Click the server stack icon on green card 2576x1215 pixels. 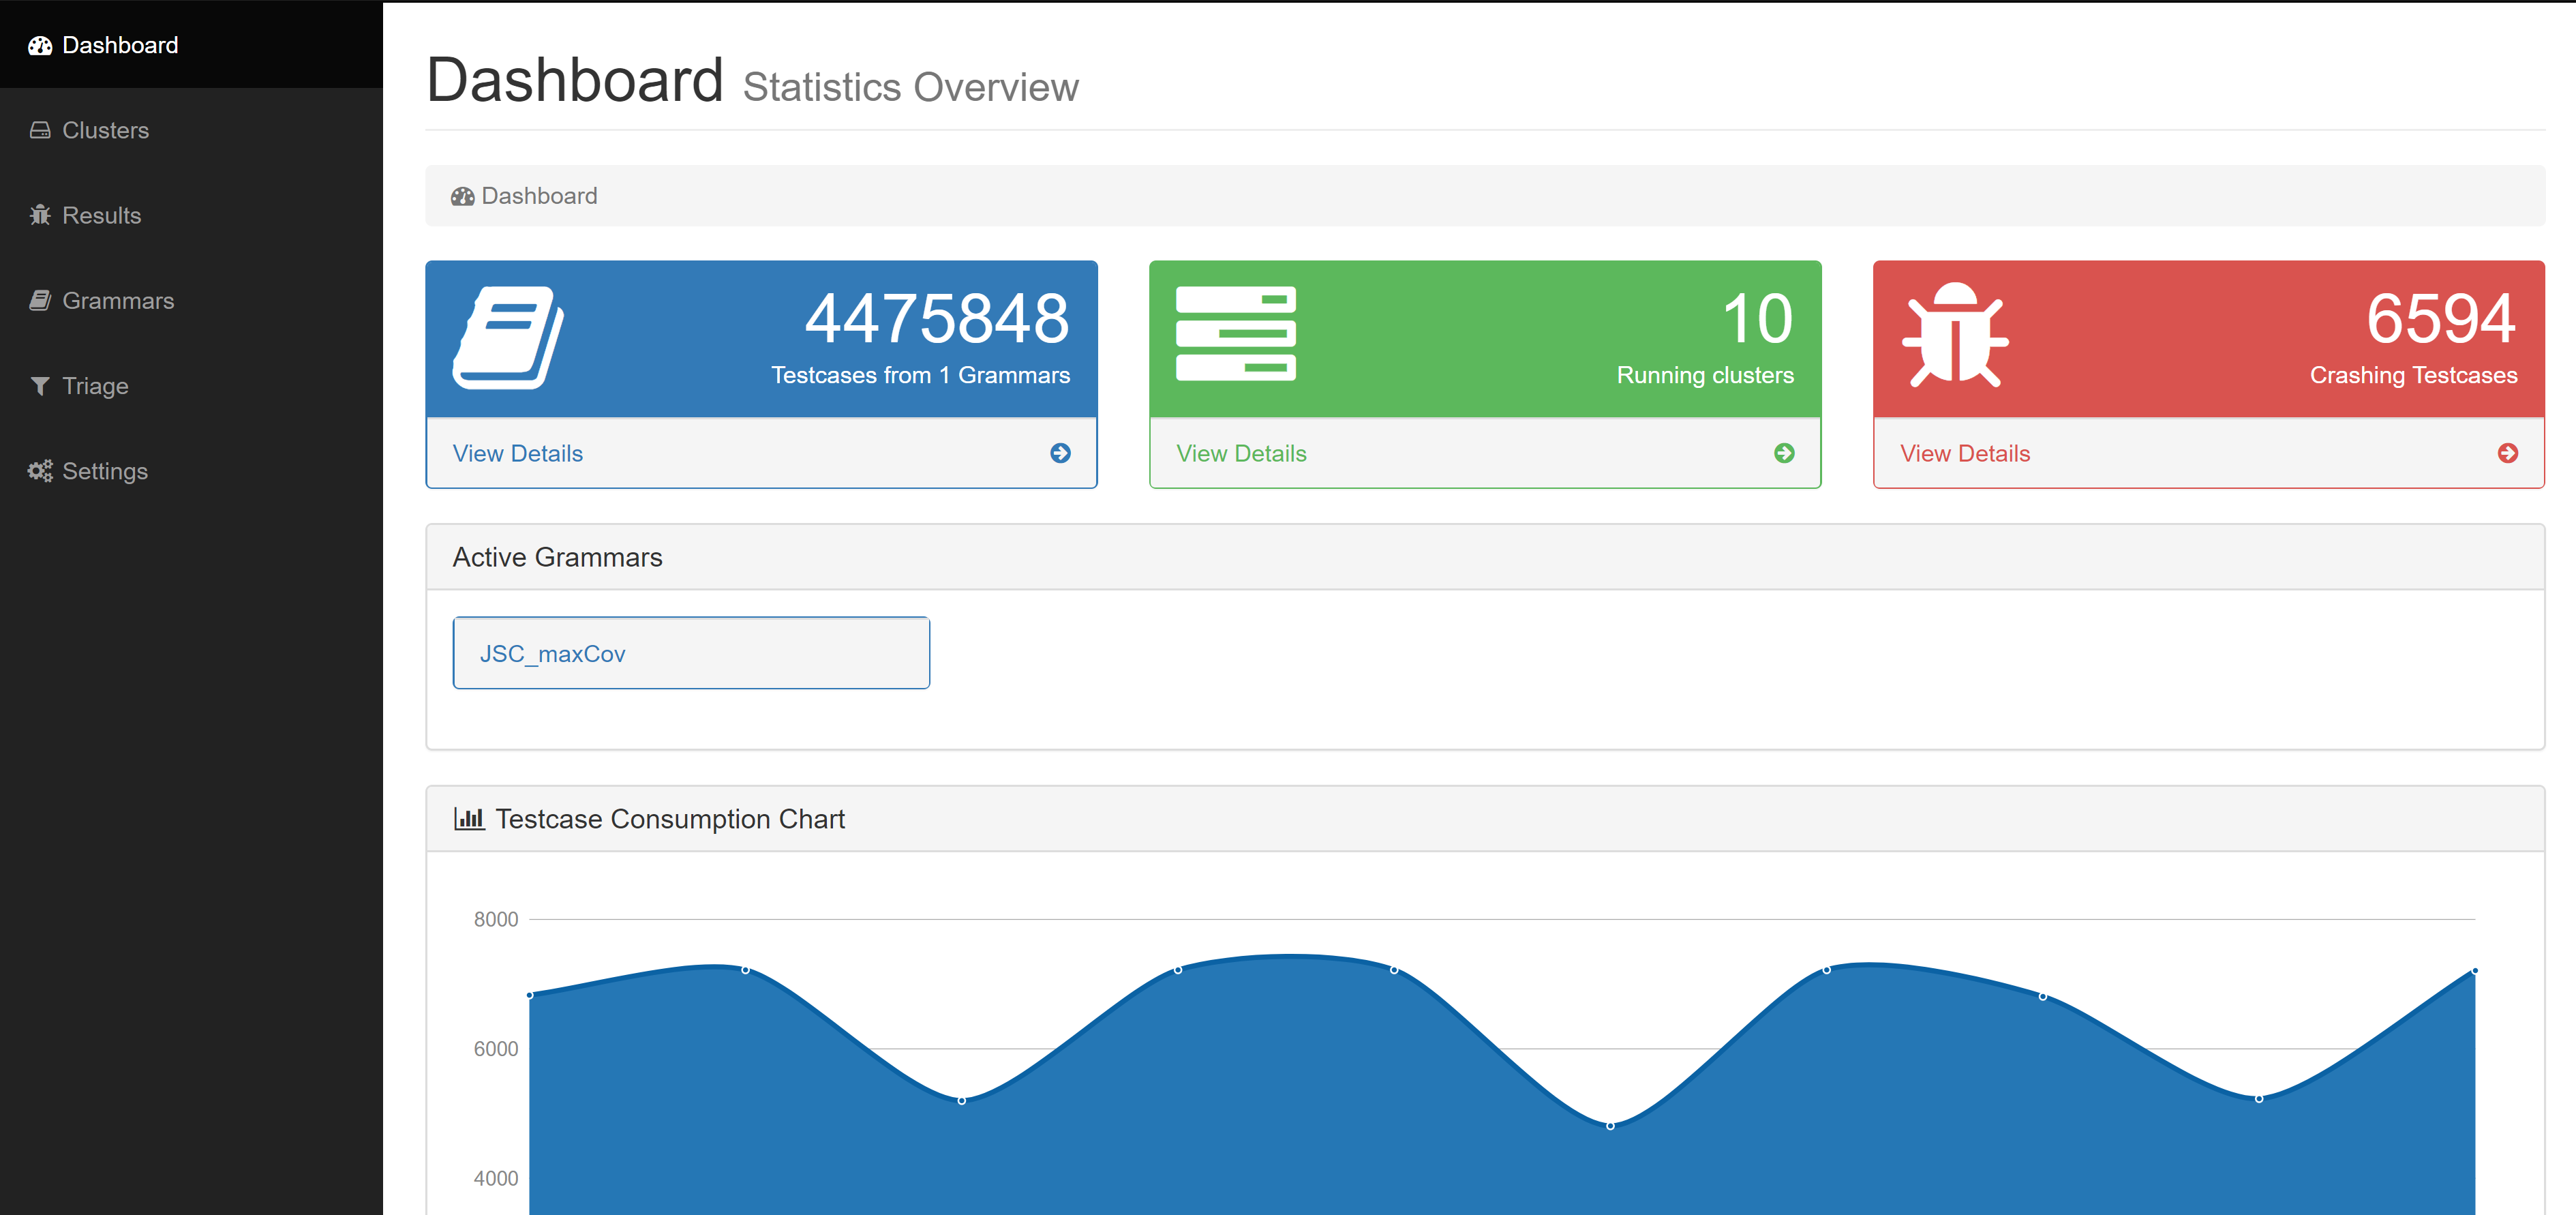[x=1236, y=334]
